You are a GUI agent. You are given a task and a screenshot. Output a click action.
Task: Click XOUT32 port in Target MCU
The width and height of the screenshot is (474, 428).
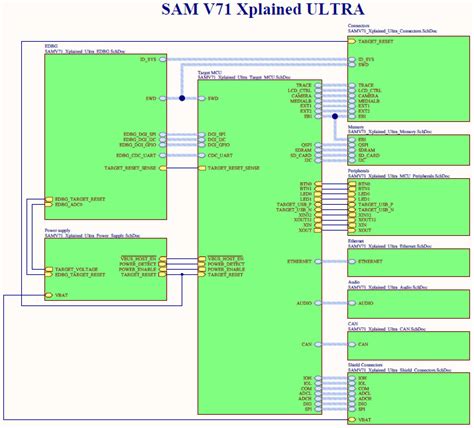point(318,220)
